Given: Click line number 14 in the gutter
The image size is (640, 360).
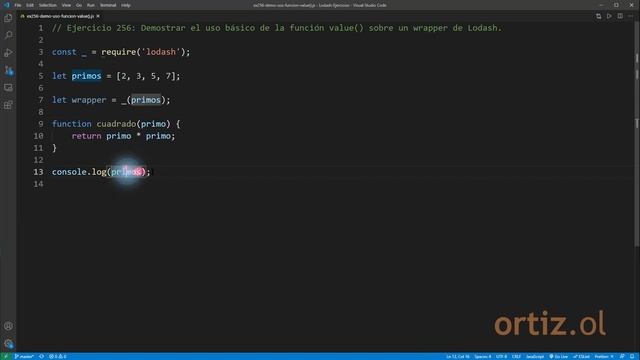Looking at the screenshot, I should 38,184.
